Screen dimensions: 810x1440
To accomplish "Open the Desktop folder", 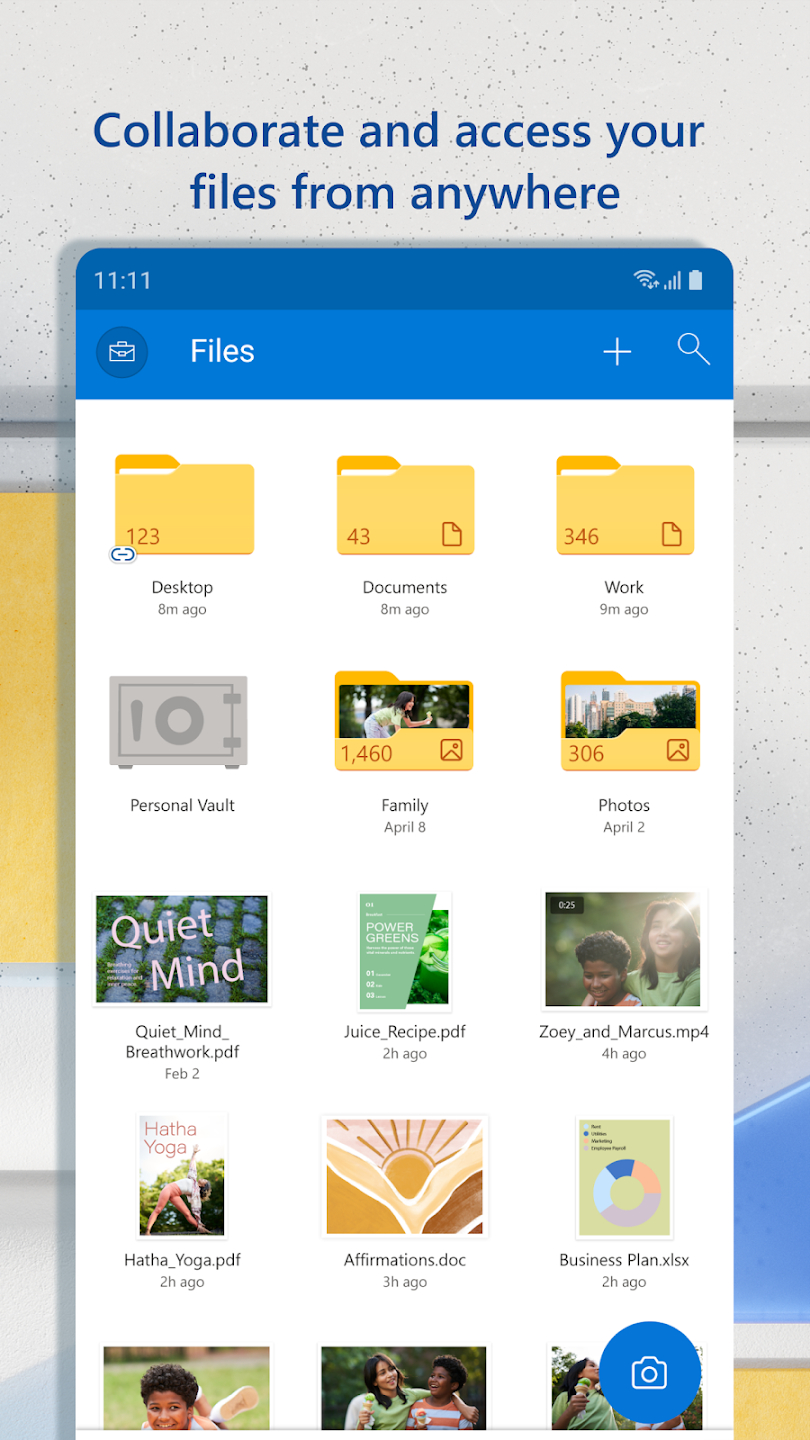I will click(x=182, y=507).
